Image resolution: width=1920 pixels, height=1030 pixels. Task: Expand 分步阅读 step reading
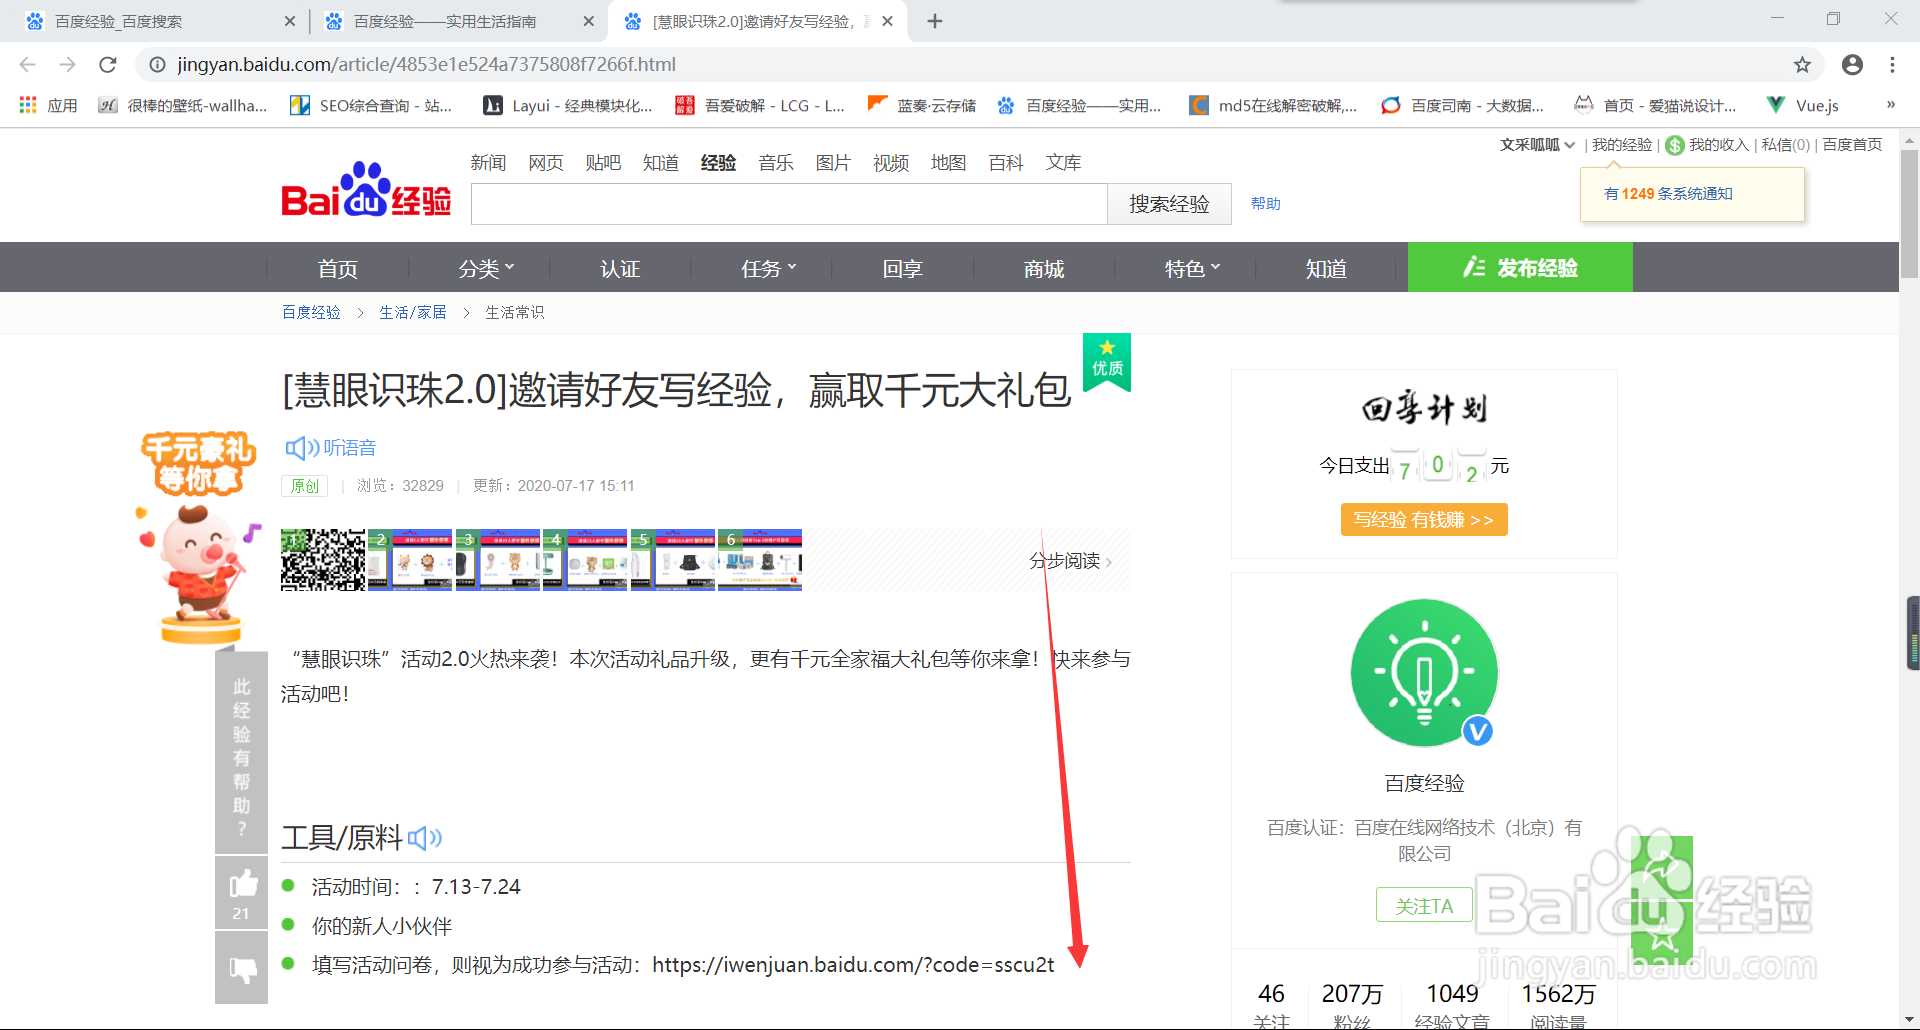[1070, 561]
